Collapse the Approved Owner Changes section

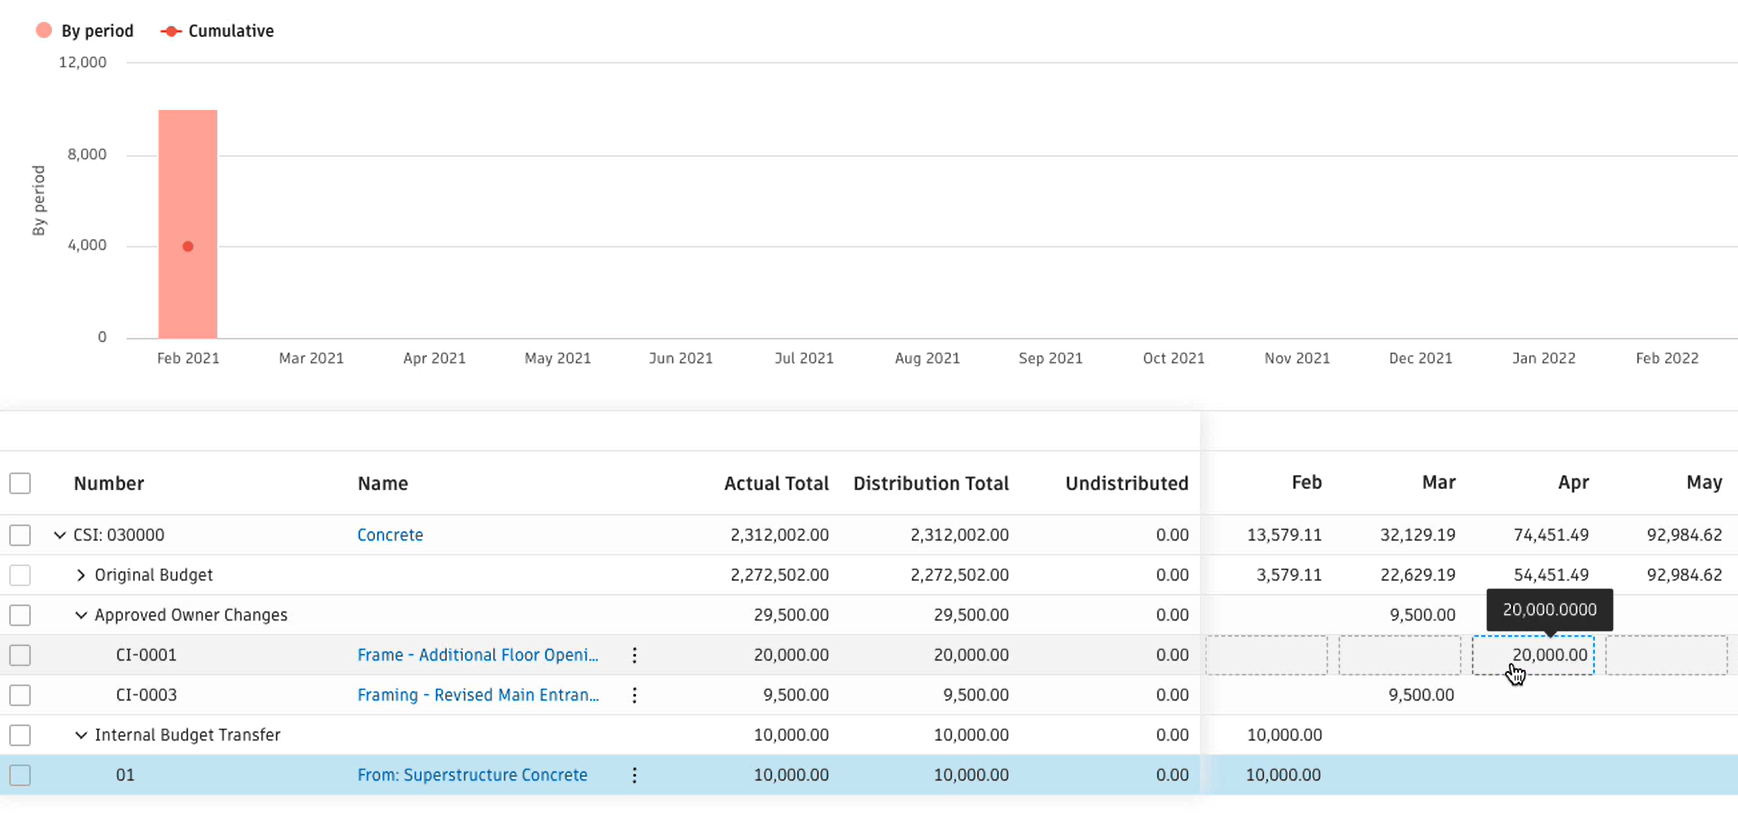(81, 615)
